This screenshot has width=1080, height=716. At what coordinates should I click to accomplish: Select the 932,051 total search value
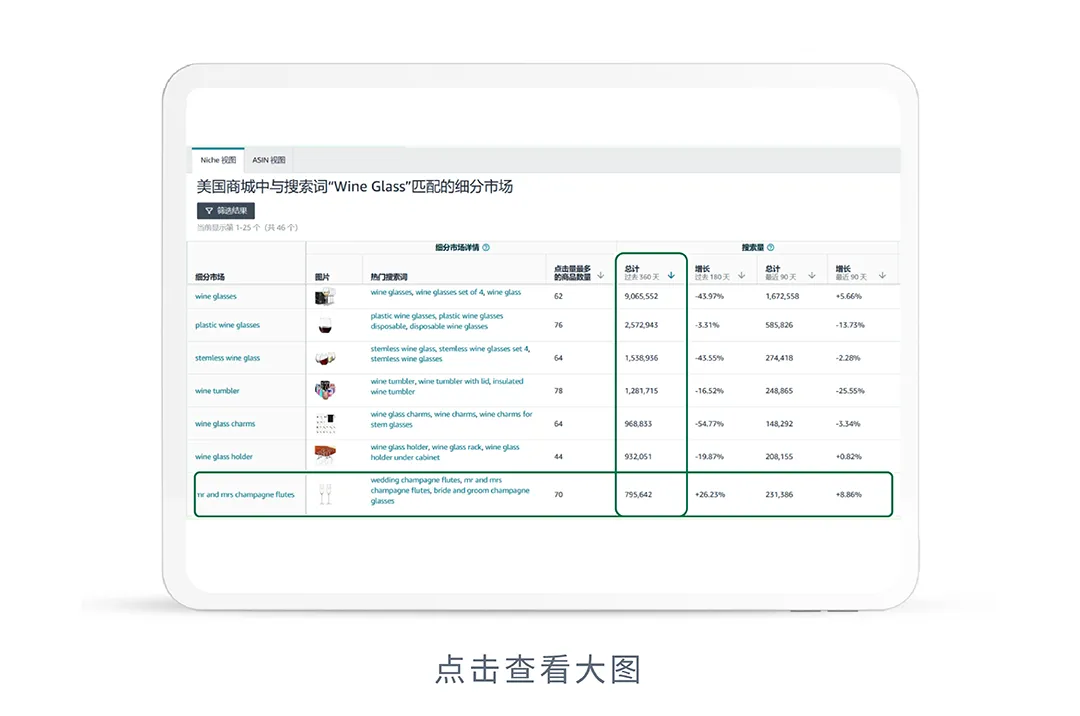point(638,456)
